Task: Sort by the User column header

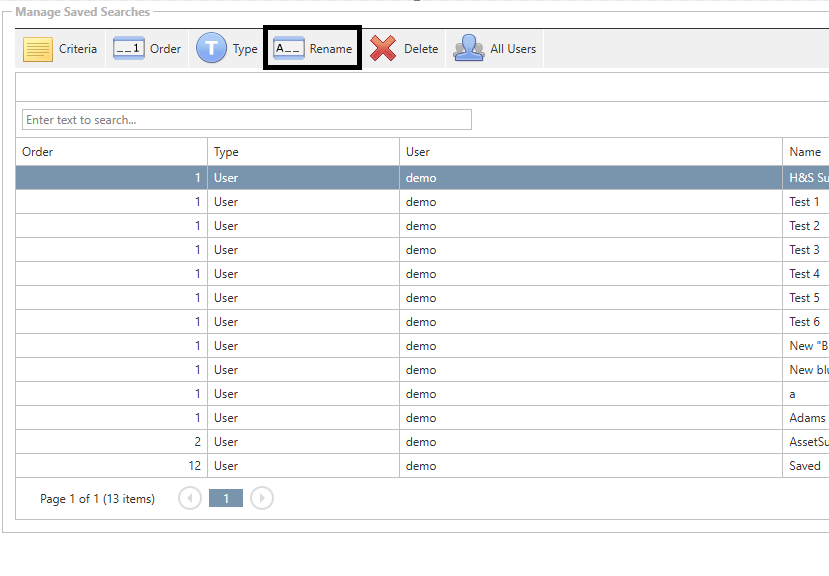Action: pyautogui.click(x=590, y=152)
